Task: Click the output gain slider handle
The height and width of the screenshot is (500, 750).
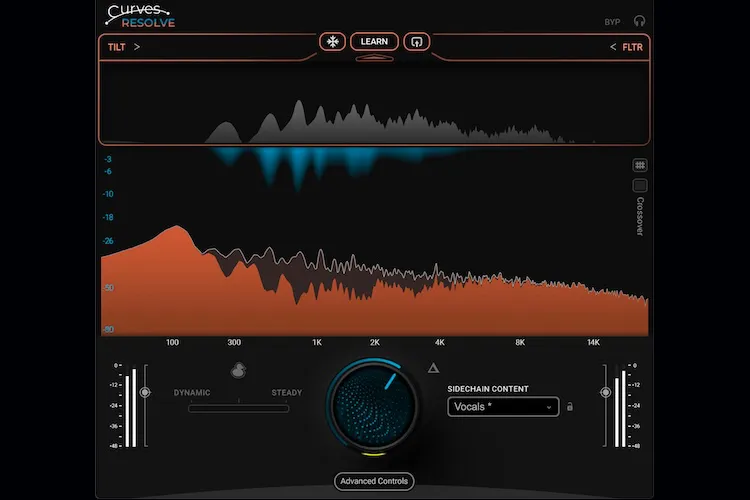Action: point(606,392)
